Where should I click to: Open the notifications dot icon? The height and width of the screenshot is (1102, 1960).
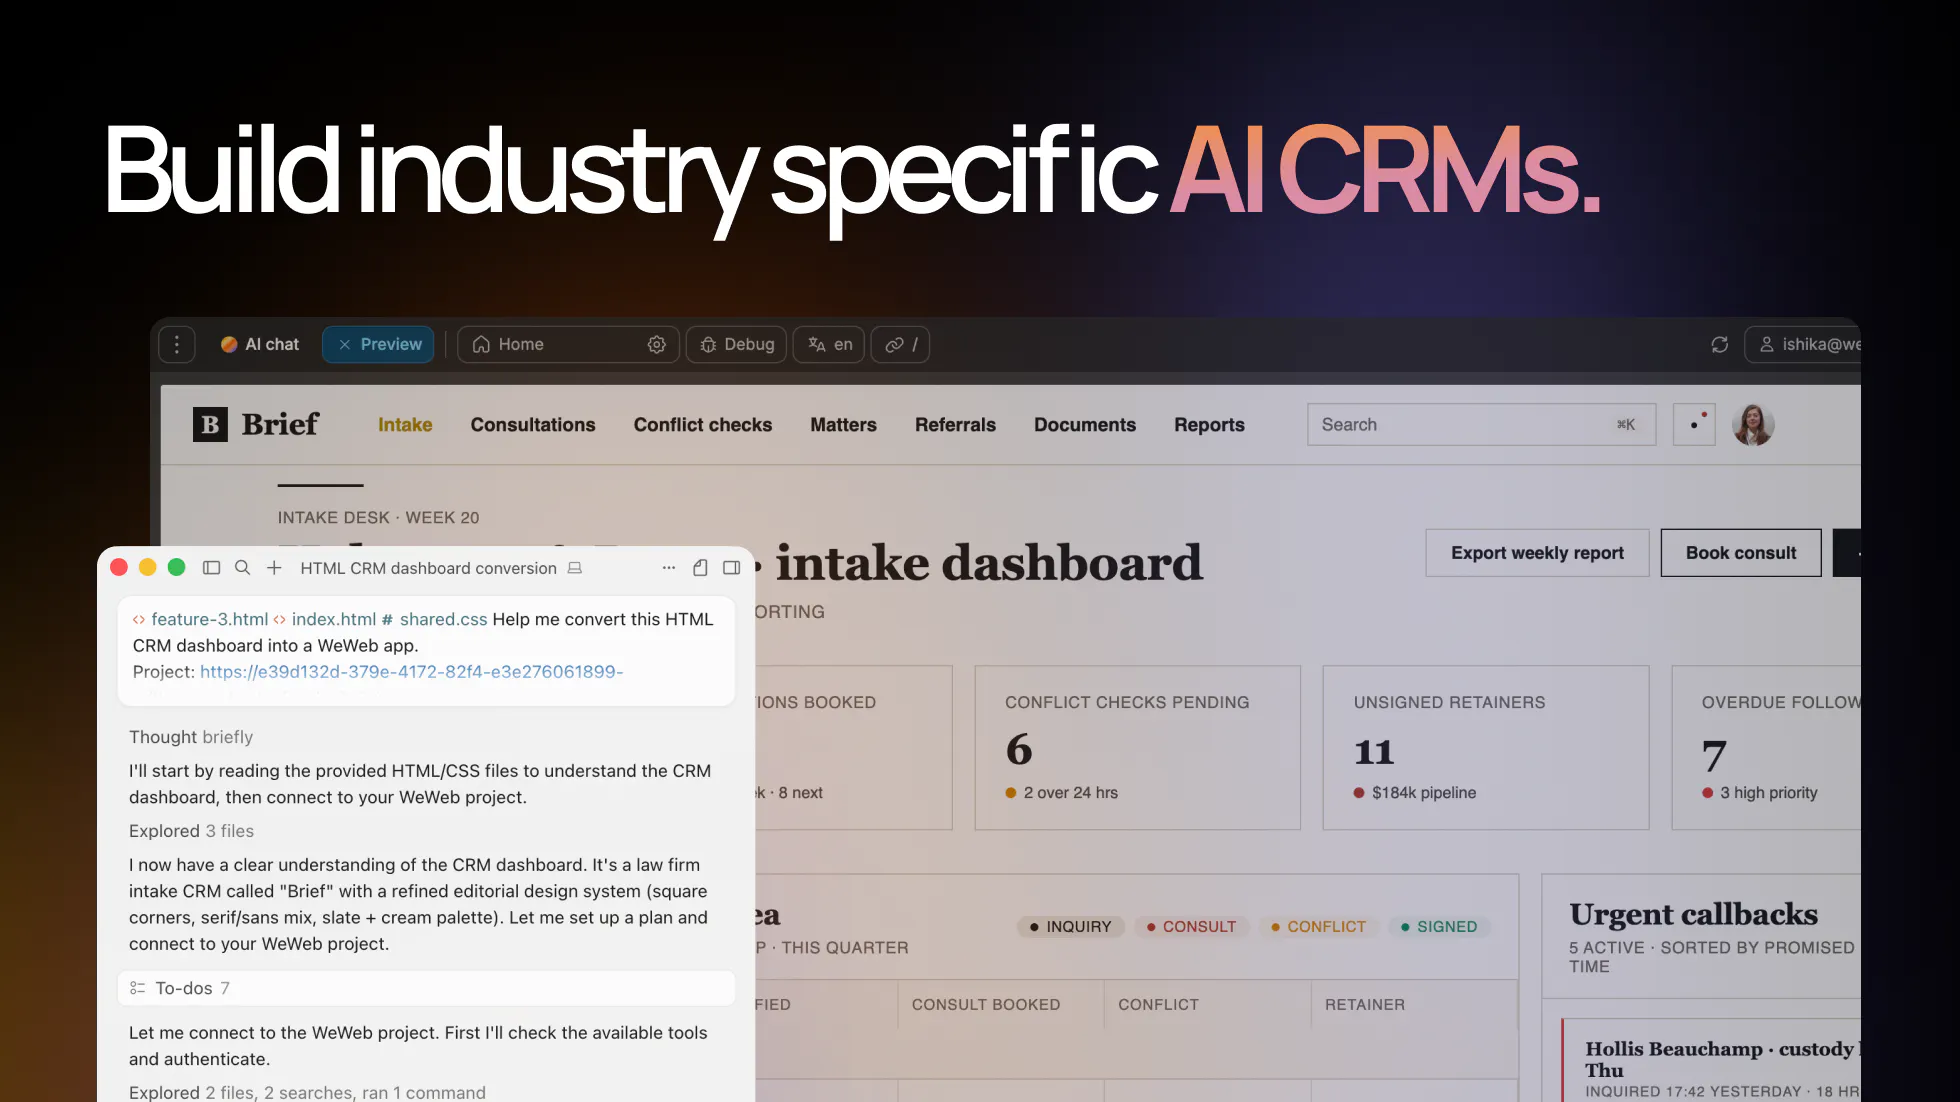pyautogui.click(x=1694, y=424)
